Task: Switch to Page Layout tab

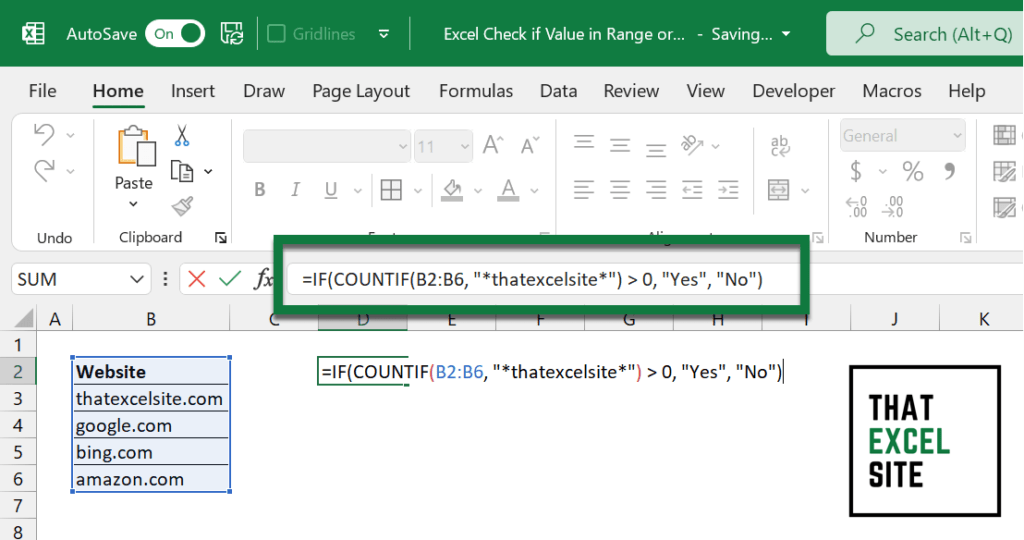Action: coord(361,91)
